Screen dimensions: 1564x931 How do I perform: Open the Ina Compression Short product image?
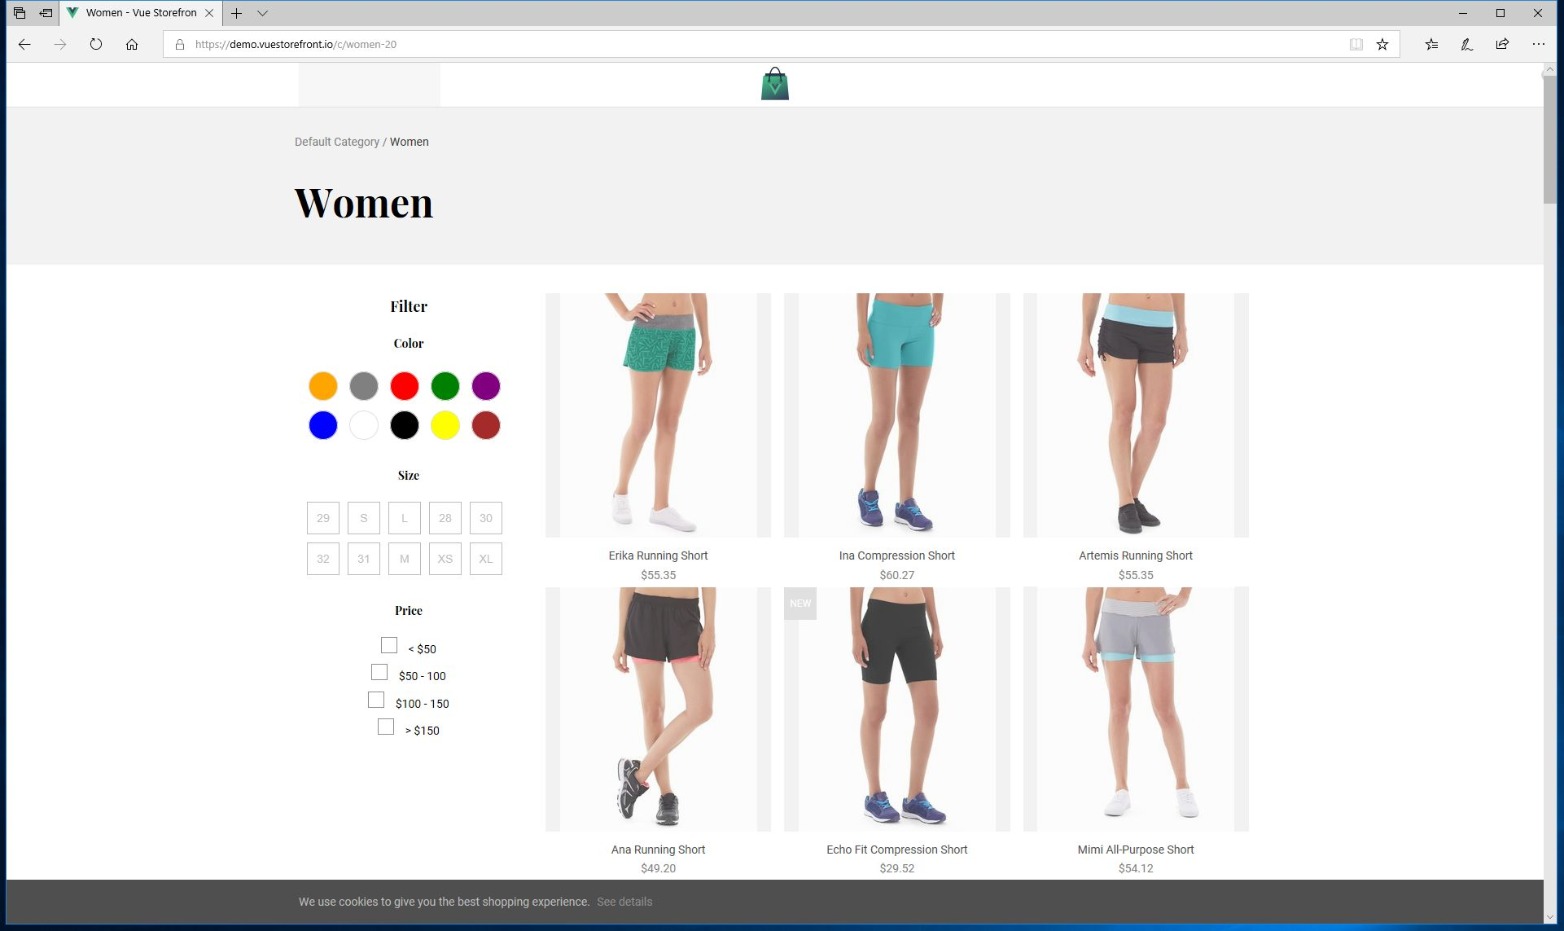897,415
